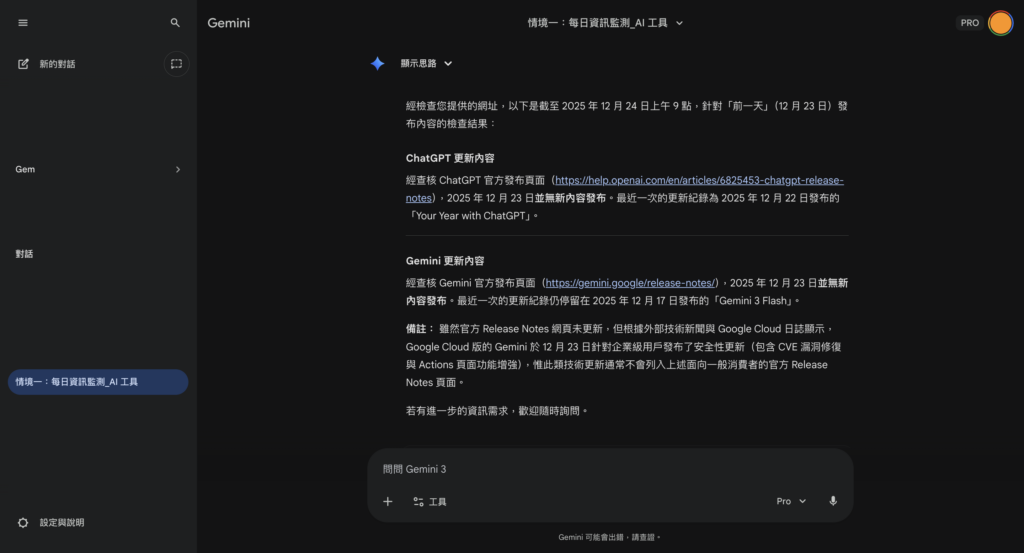
Task: Open the conversation title dropdown at top
Action: click(605, 23)
